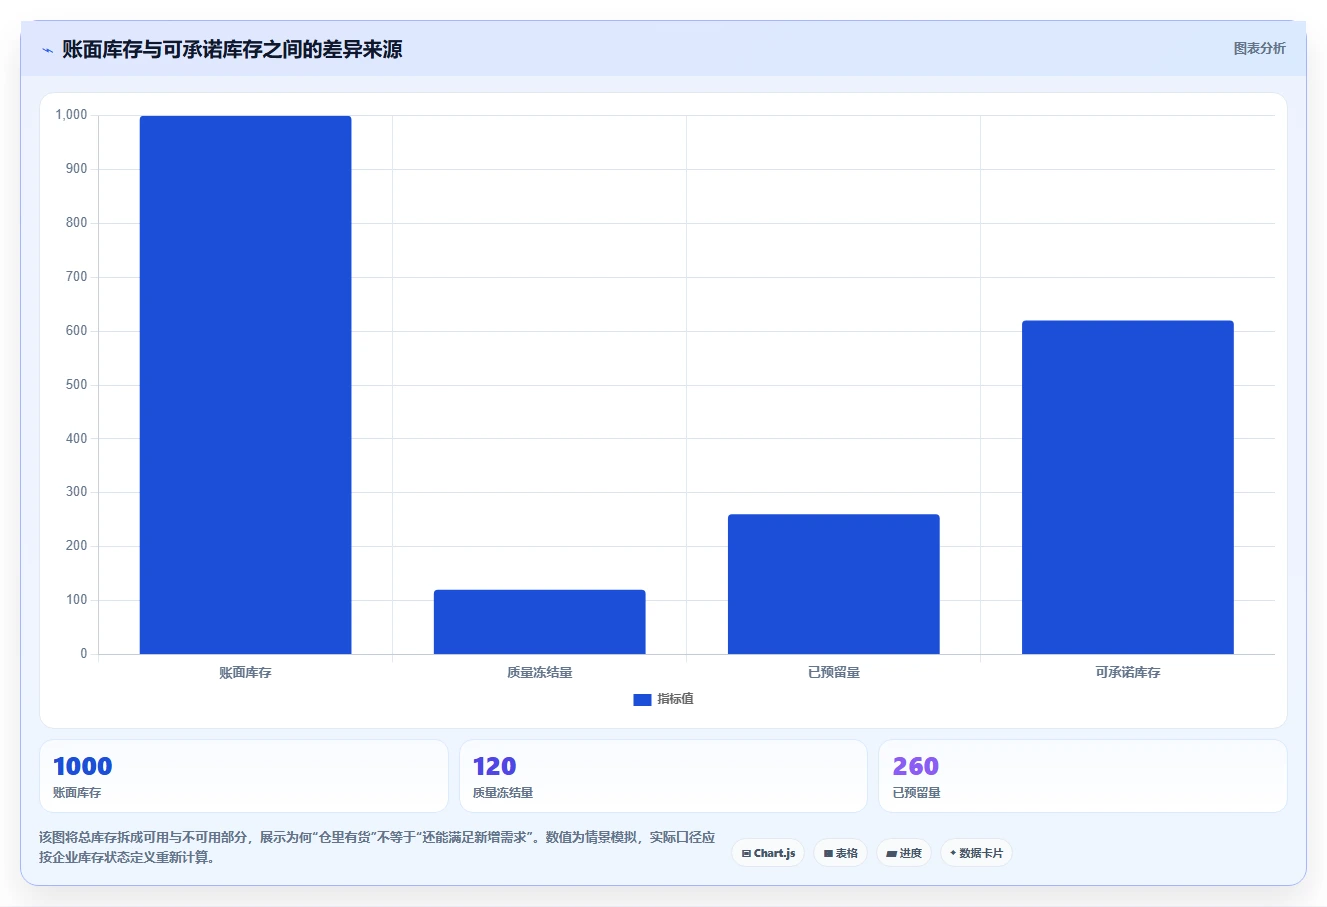Screen dimensions: 1327x907
Task: Select the 可承诺库存 bar in chart
Action: click(x=1127, y=487)
